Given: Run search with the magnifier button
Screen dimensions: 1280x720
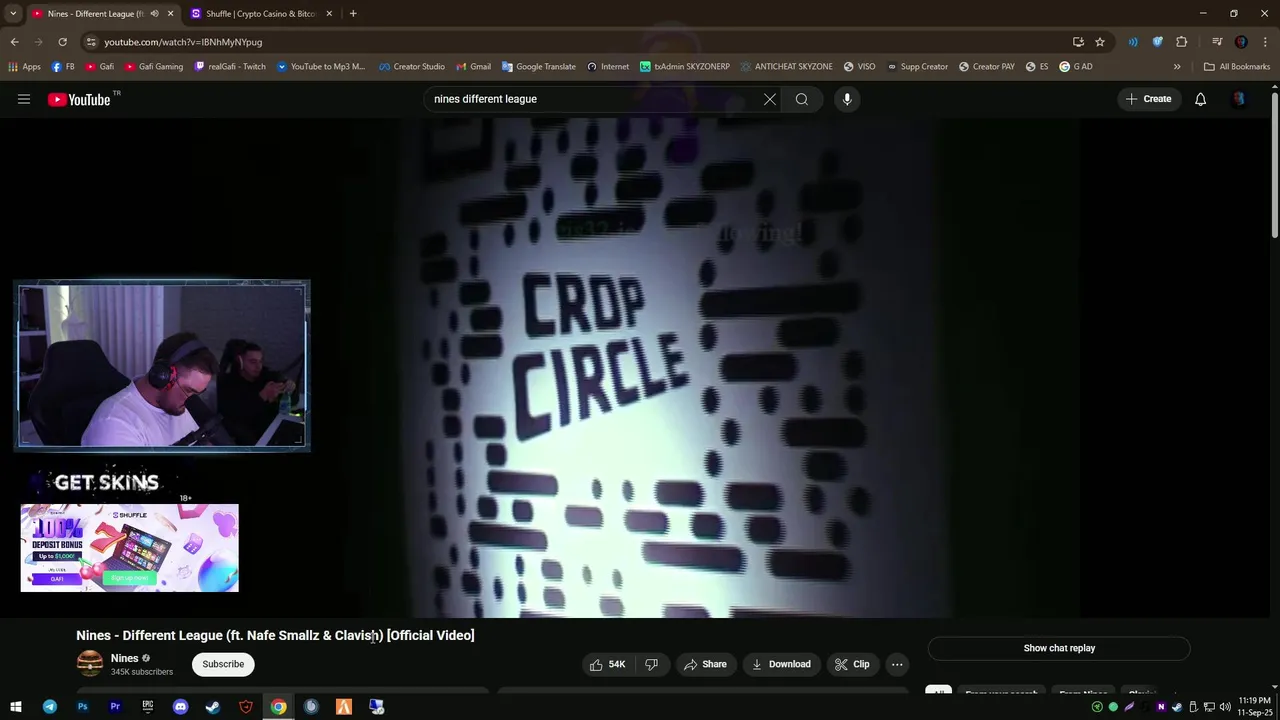Looking at the screenshot, I should click(802, 99).
